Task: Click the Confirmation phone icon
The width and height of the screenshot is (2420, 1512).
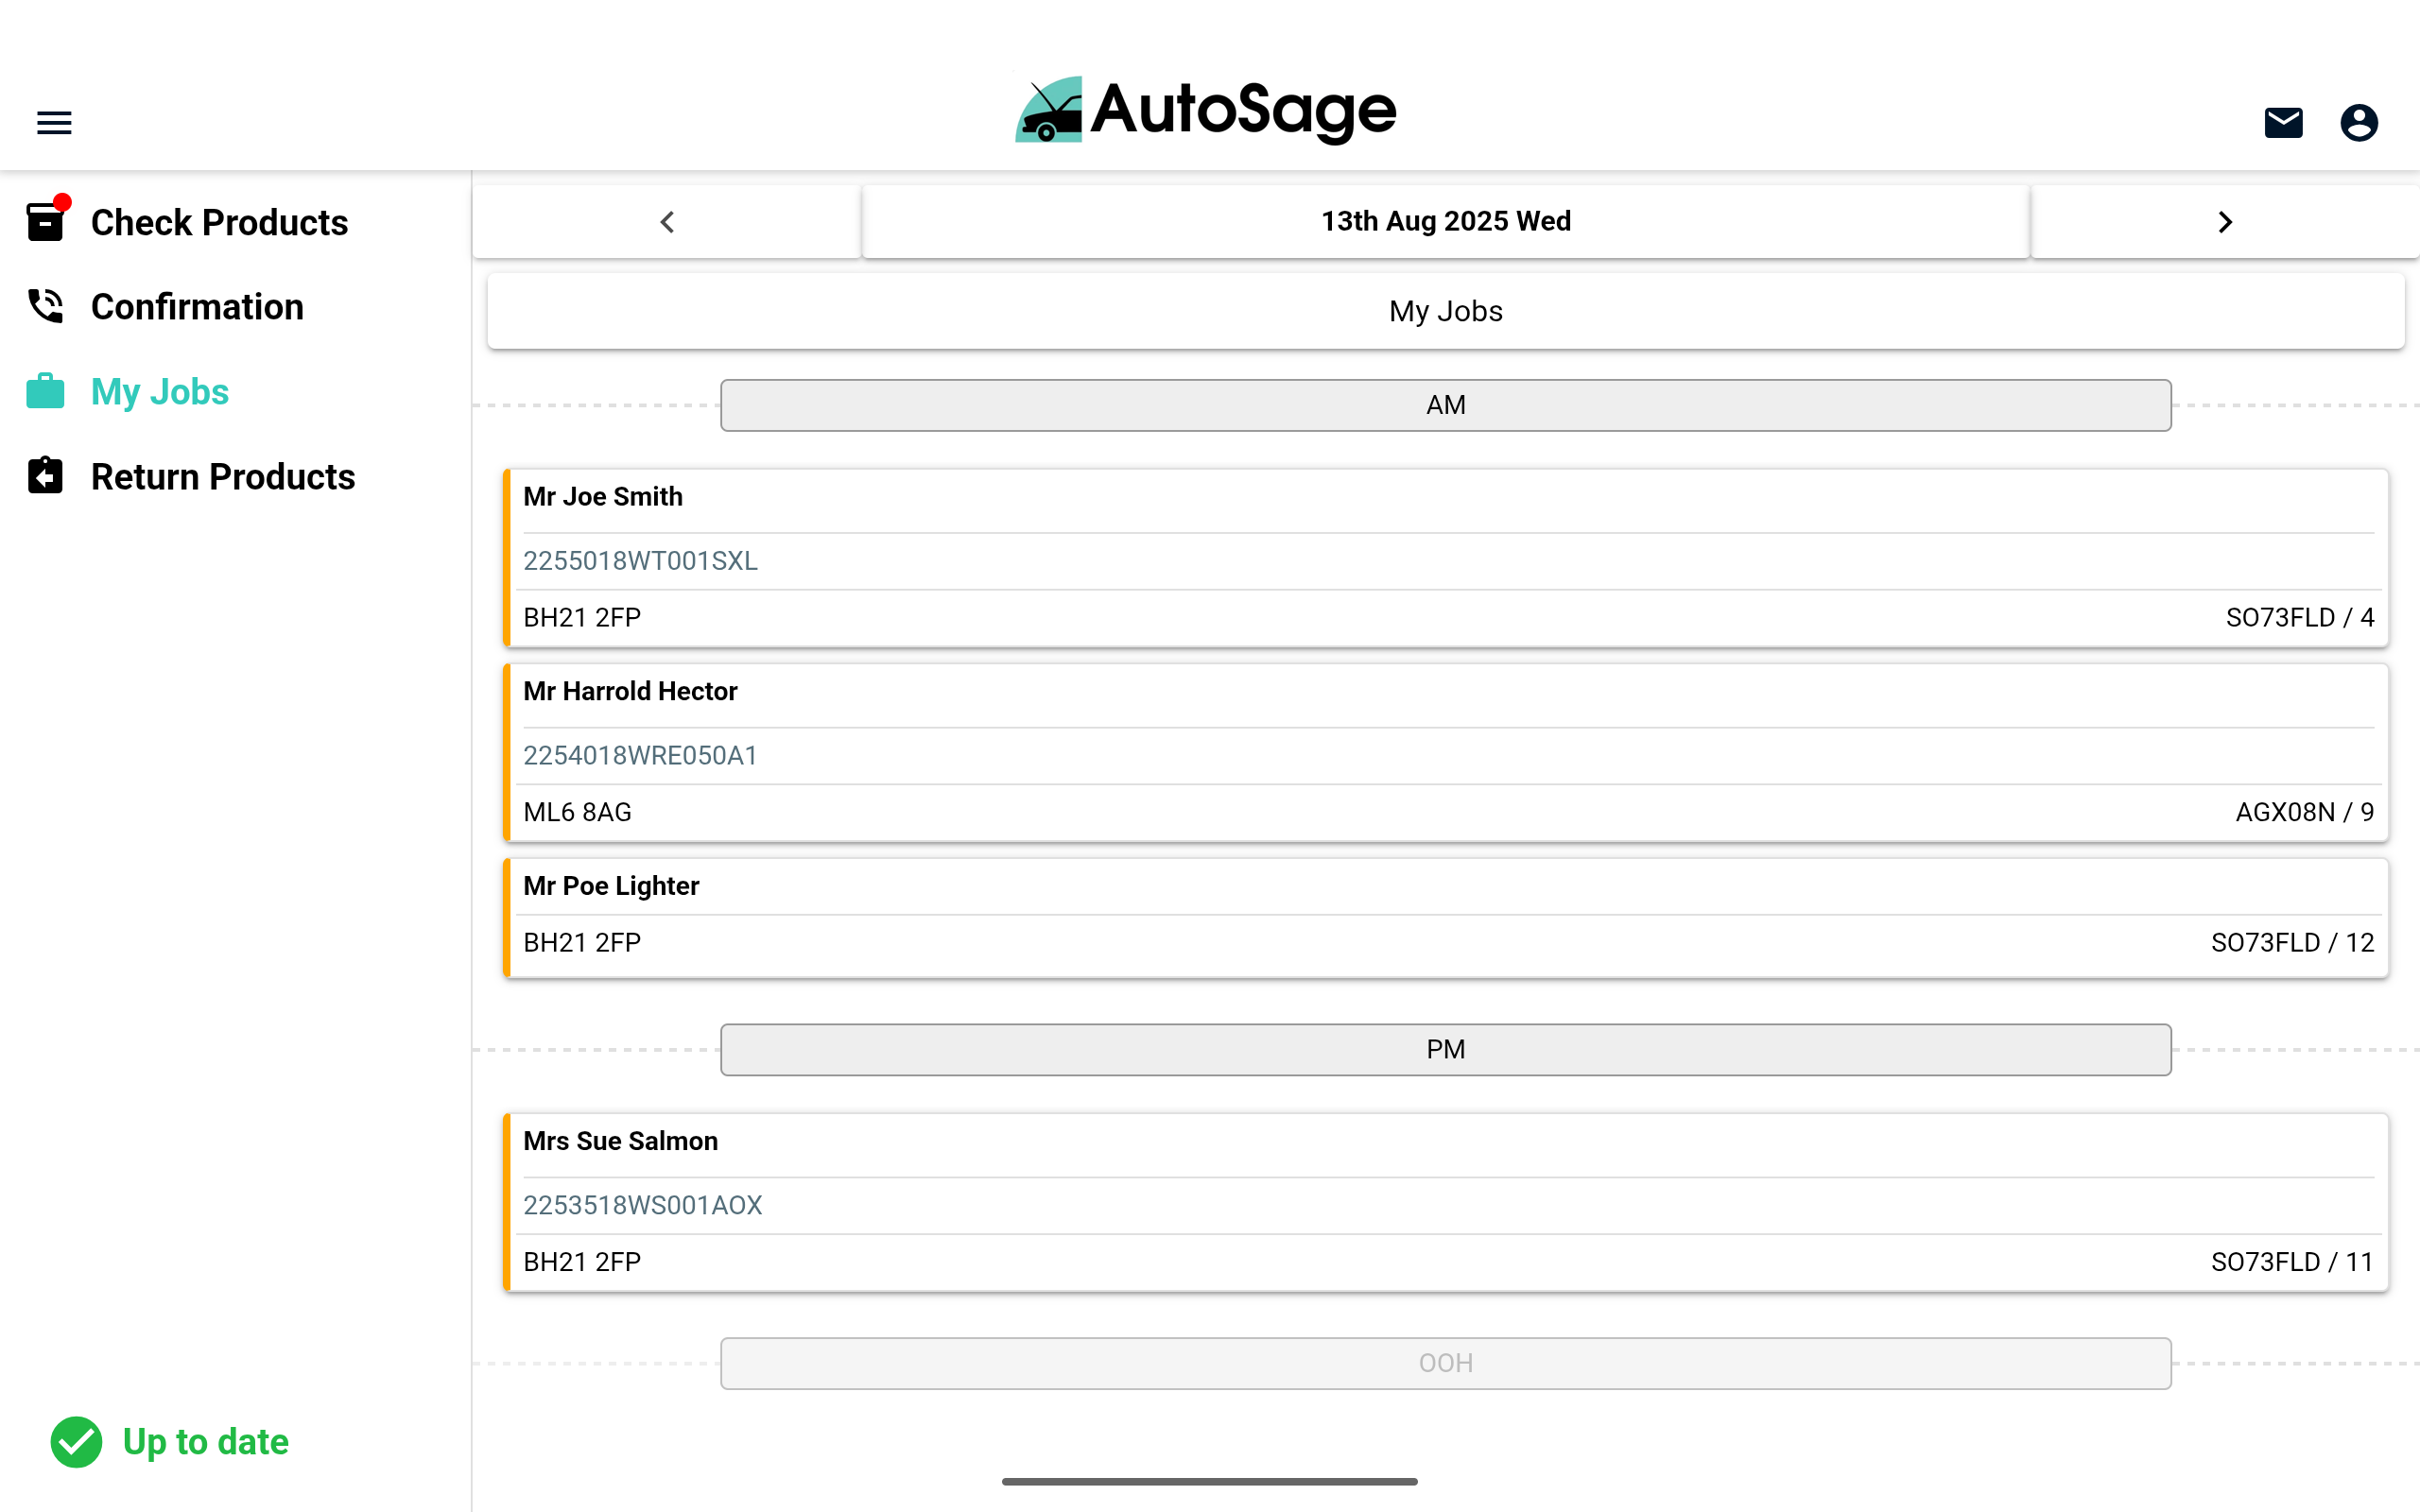Action: pos(44,306)
